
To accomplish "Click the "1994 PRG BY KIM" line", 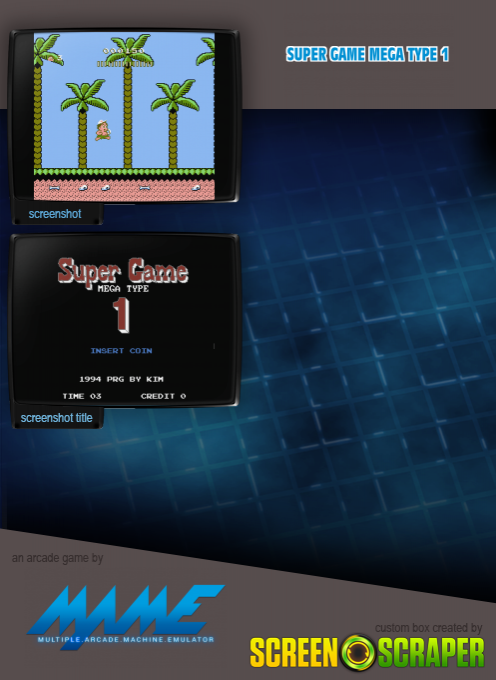I will [x=121, y=379].
